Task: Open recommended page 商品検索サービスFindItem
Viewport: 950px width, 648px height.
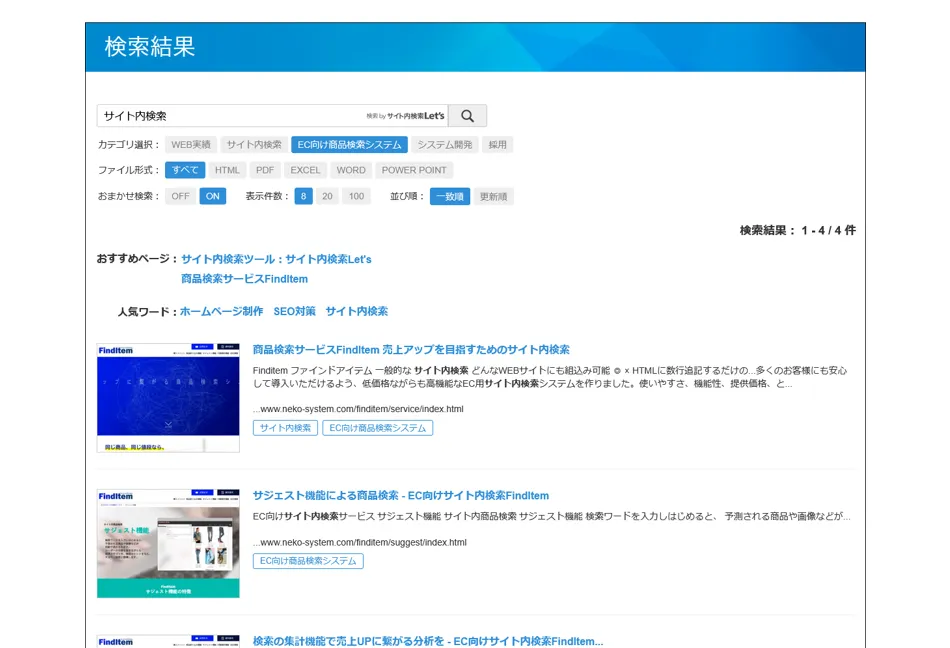Action: pos(244,279)
